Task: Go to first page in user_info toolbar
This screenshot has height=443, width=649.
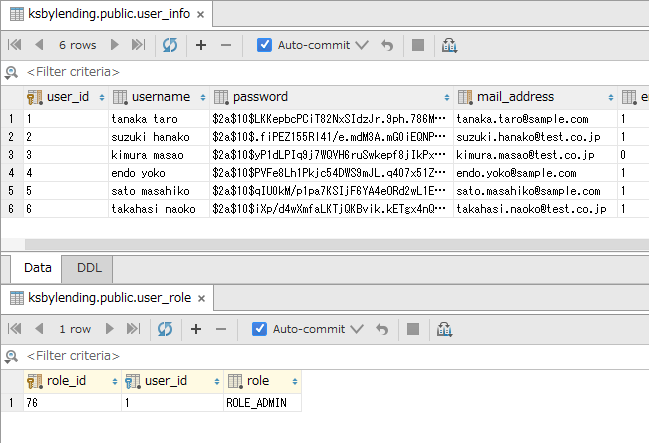Action: point(14,45)
